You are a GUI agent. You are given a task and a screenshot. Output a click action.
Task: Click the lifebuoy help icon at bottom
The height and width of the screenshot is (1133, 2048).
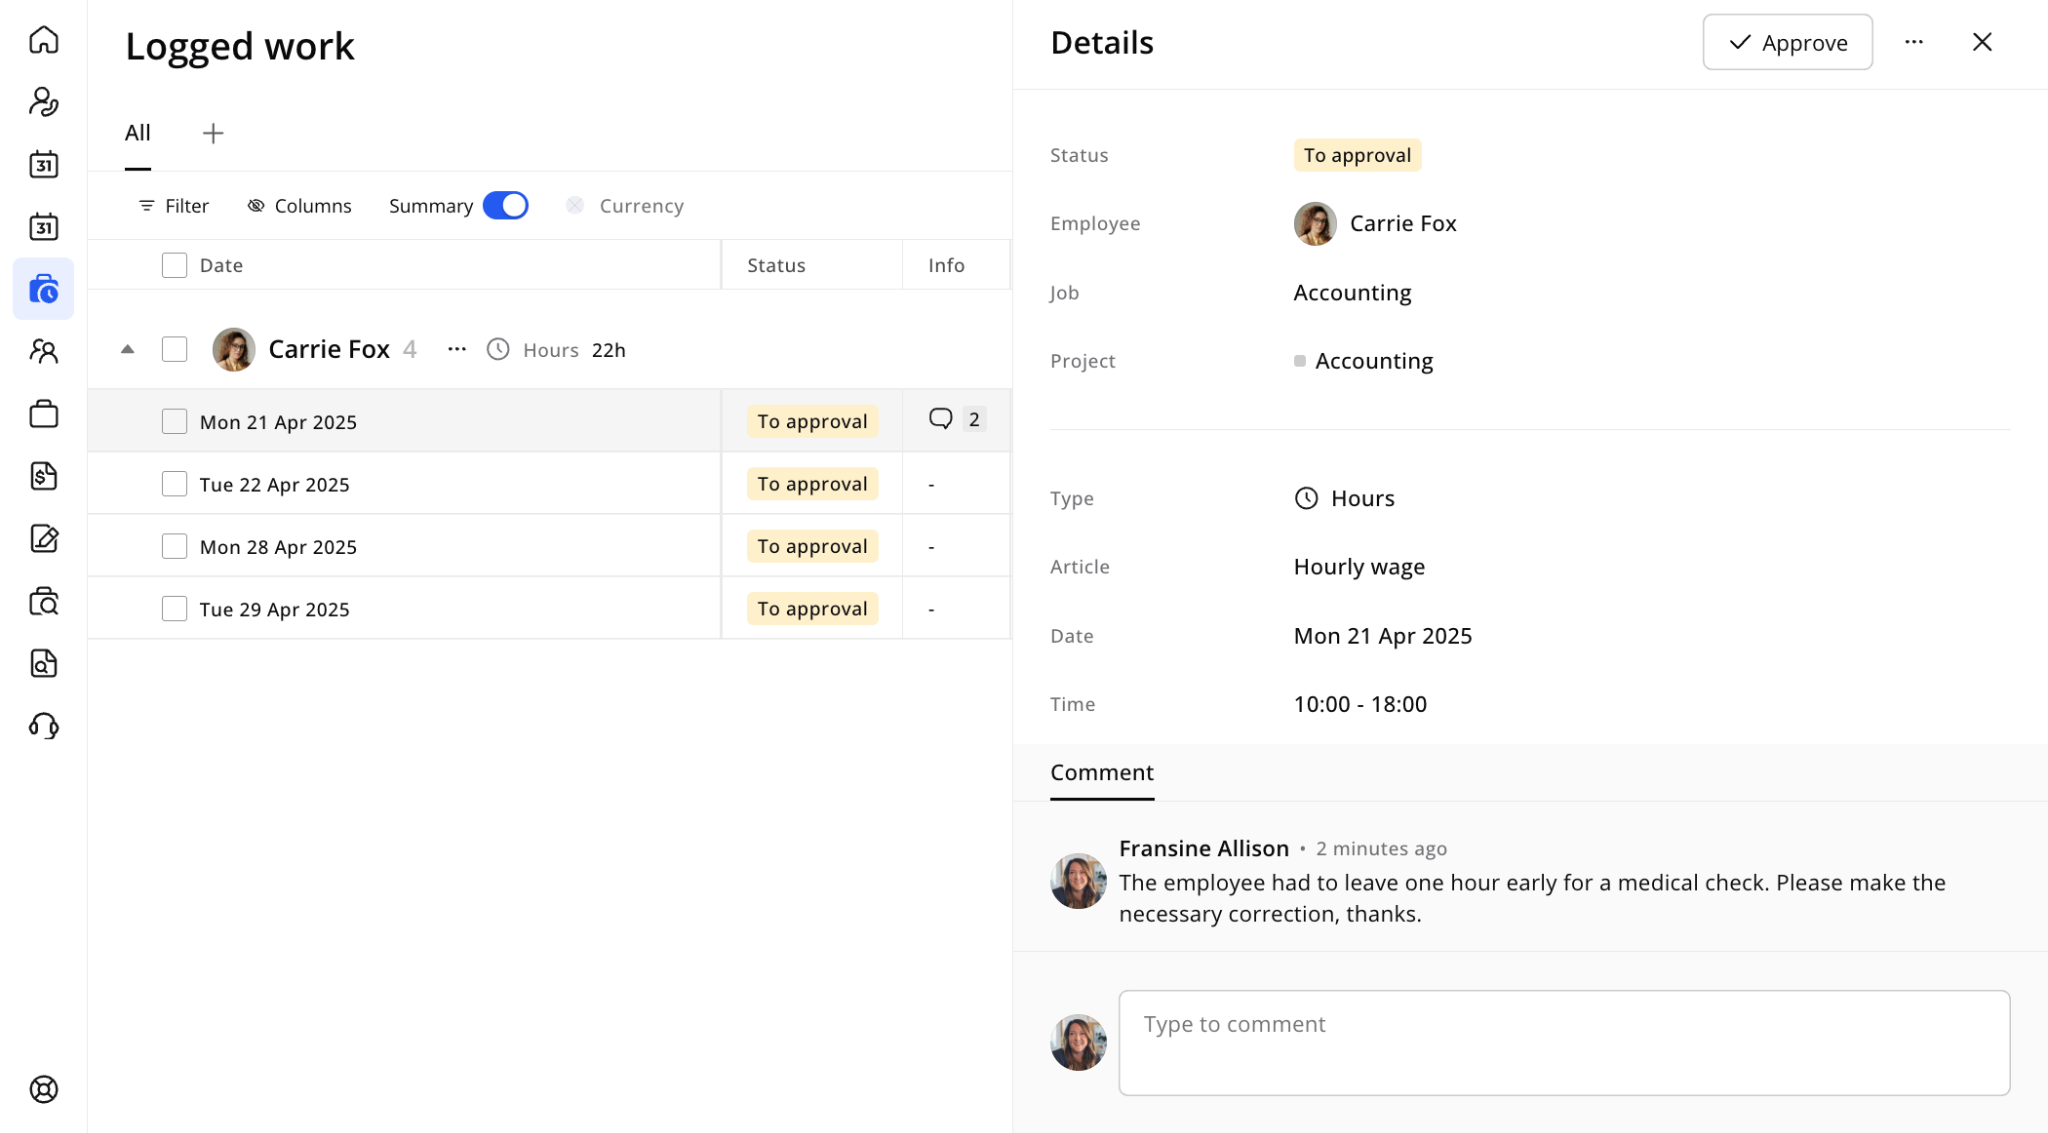pyautogui.click(x=44, y=1089)
